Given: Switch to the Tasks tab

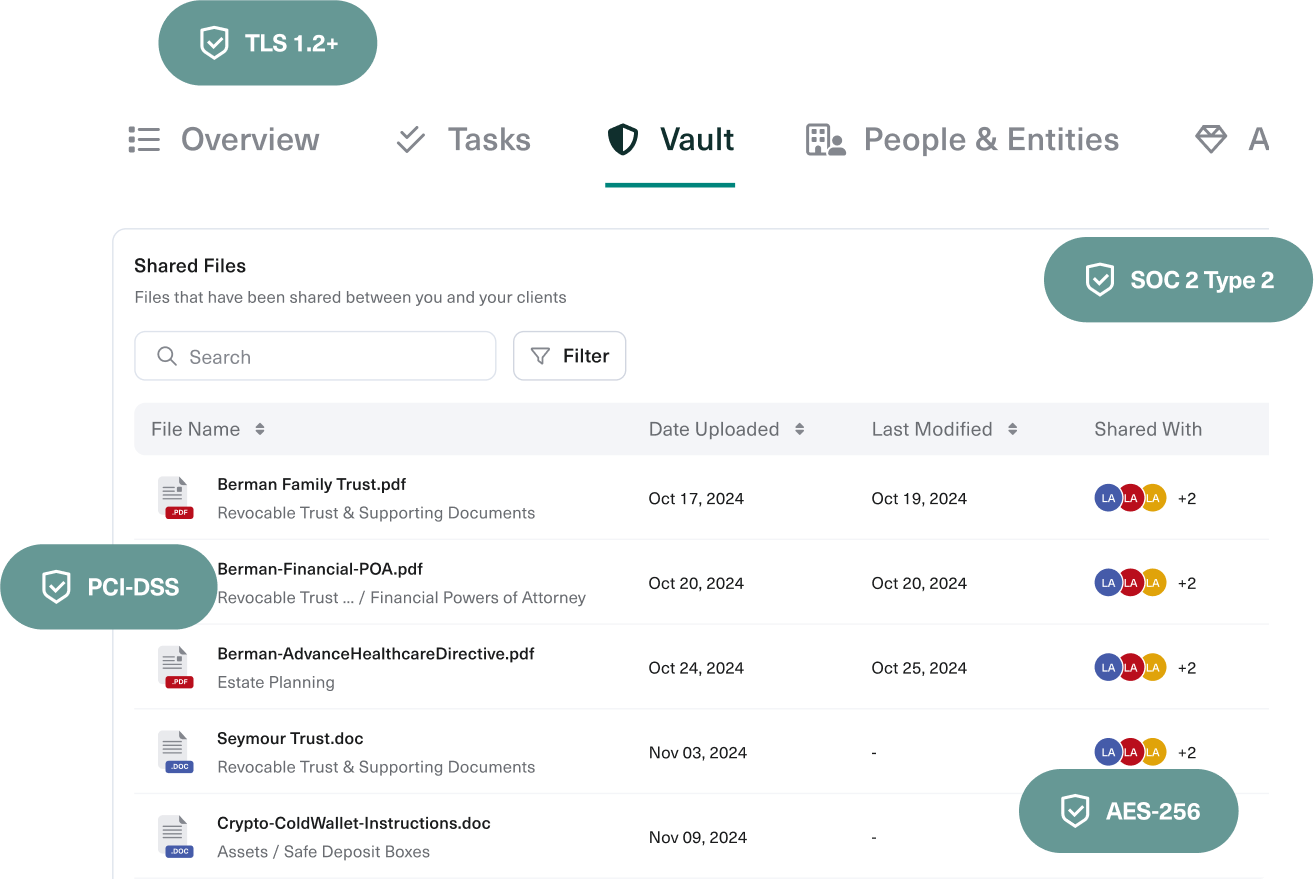Looking at the screenshot, I should click(463, 140).
